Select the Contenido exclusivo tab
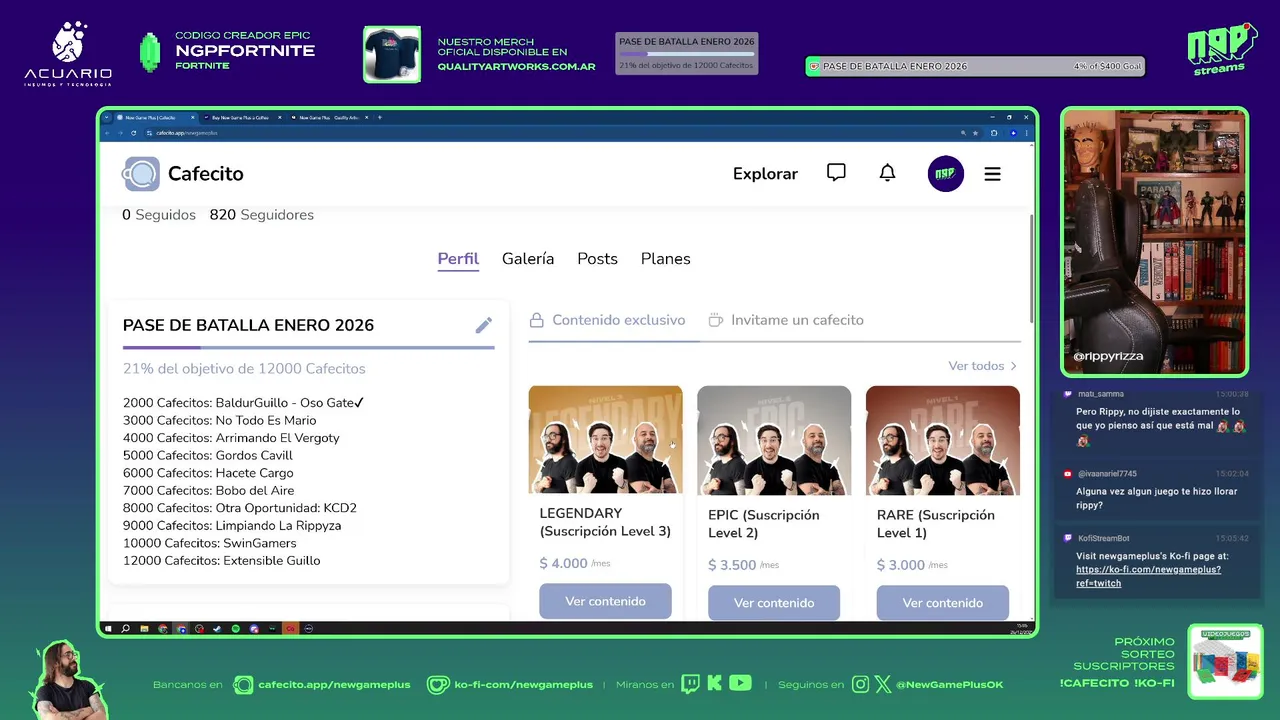 click(x=608, y=320)
